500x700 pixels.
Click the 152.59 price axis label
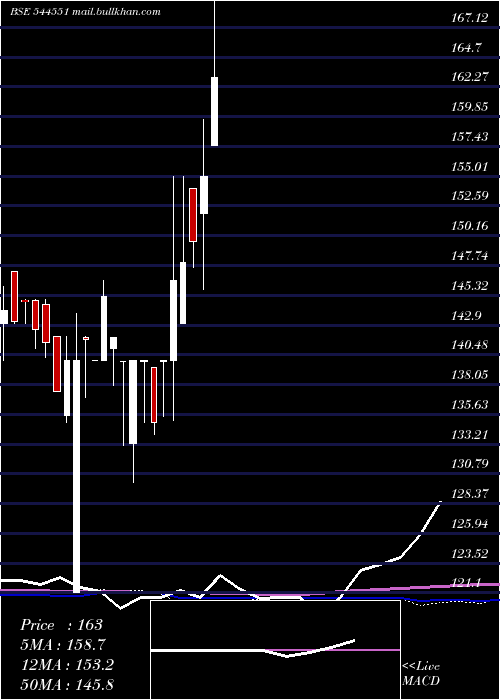coord(469,196)
